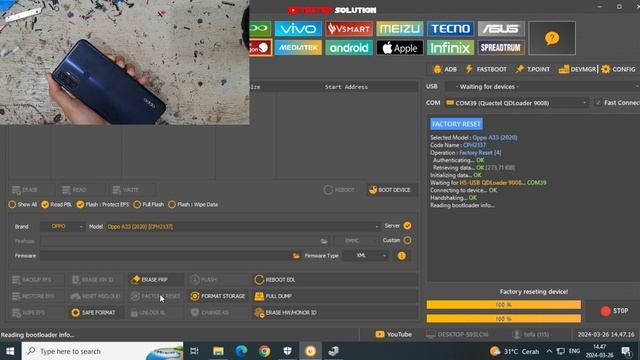Open the Apple module tile

tap(400, 48)
